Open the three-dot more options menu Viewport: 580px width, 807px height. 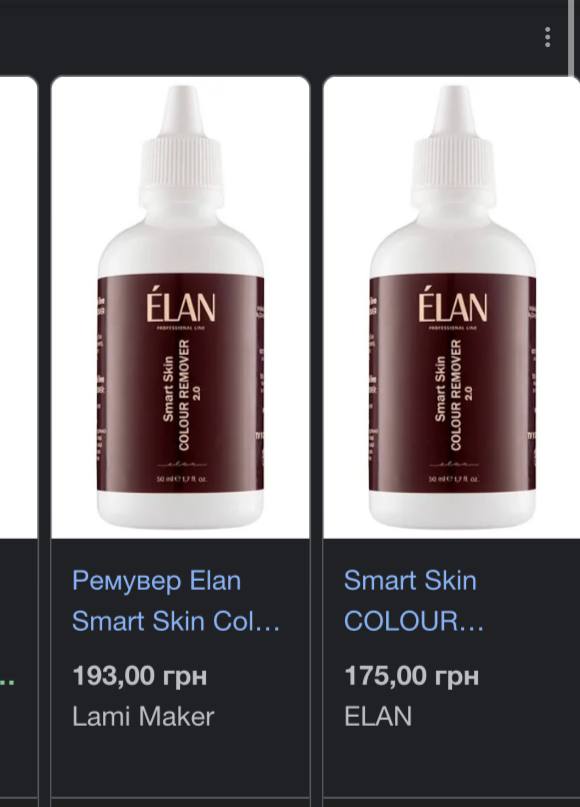pyautogui.click(x=548, y=38)
